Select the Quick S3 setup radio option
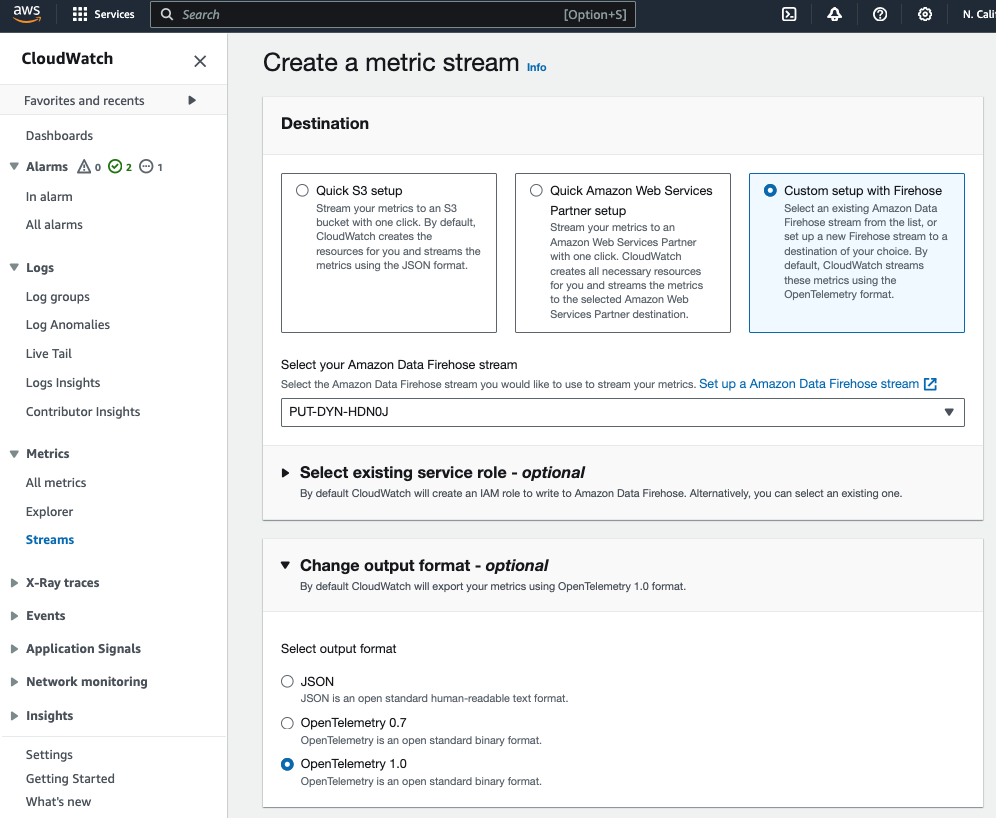This screenshot has width=996, height=818. pos(302,191)
